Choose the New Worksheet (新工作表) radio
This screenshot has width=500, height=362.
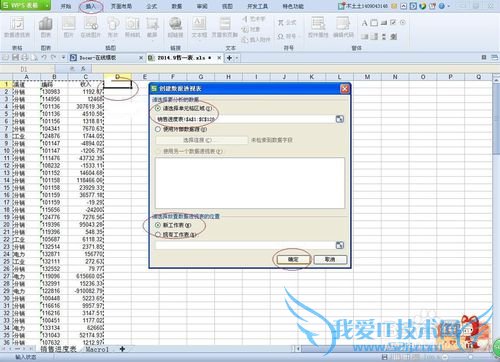(x=158, y=225)
